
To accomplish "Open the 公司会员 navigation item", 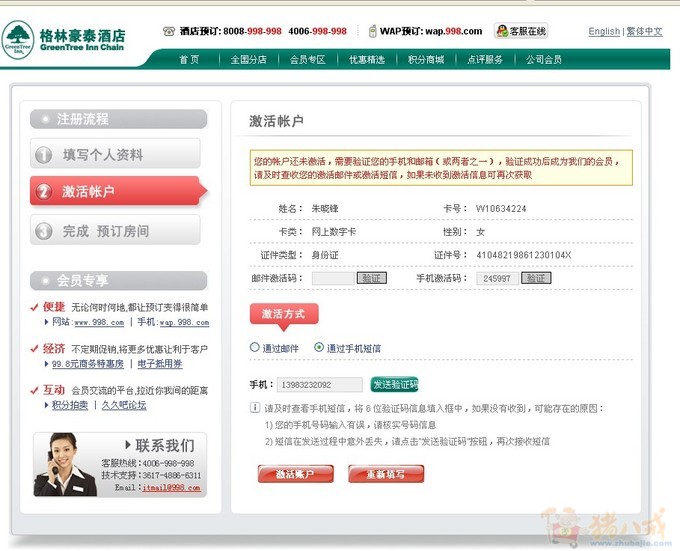I will [544, 59].
